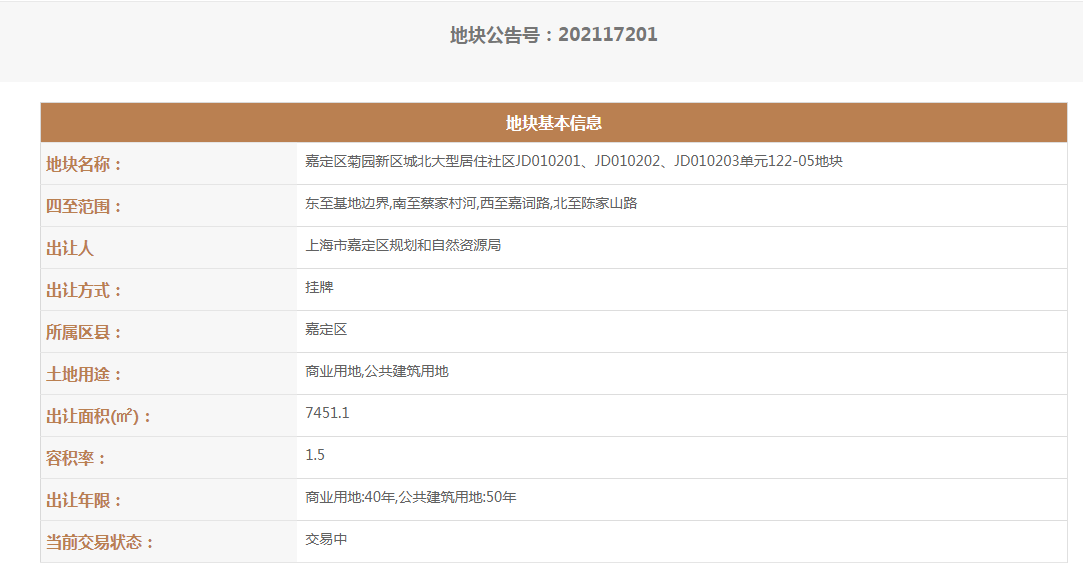This screenshot has height=573, width=1083.
Task: Select the parcel name value with JD010201
Action: click(573, 161)
